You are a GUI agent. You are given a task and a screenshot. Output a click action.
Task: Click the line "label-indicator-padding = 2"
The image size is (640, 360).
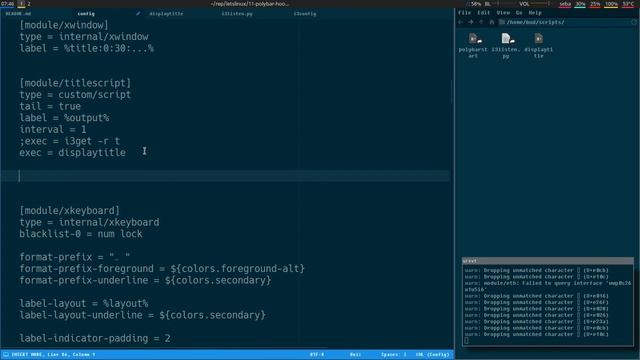[x=95, y=338]
